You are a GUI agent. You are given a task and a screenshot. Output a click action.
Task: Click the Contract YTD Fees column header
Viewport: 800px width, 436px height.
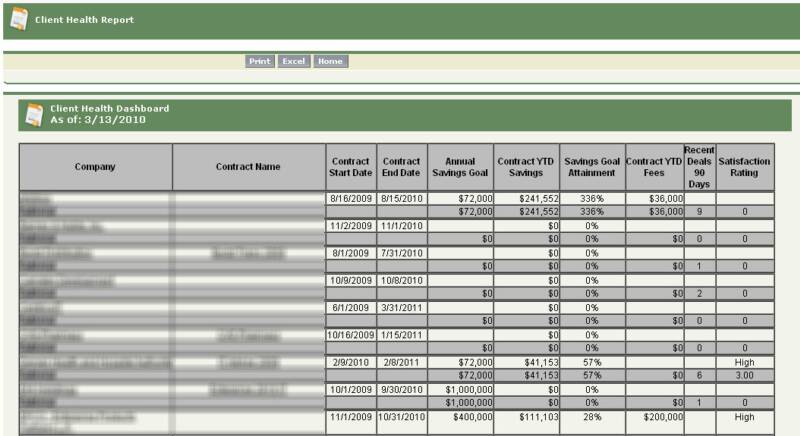654,167
